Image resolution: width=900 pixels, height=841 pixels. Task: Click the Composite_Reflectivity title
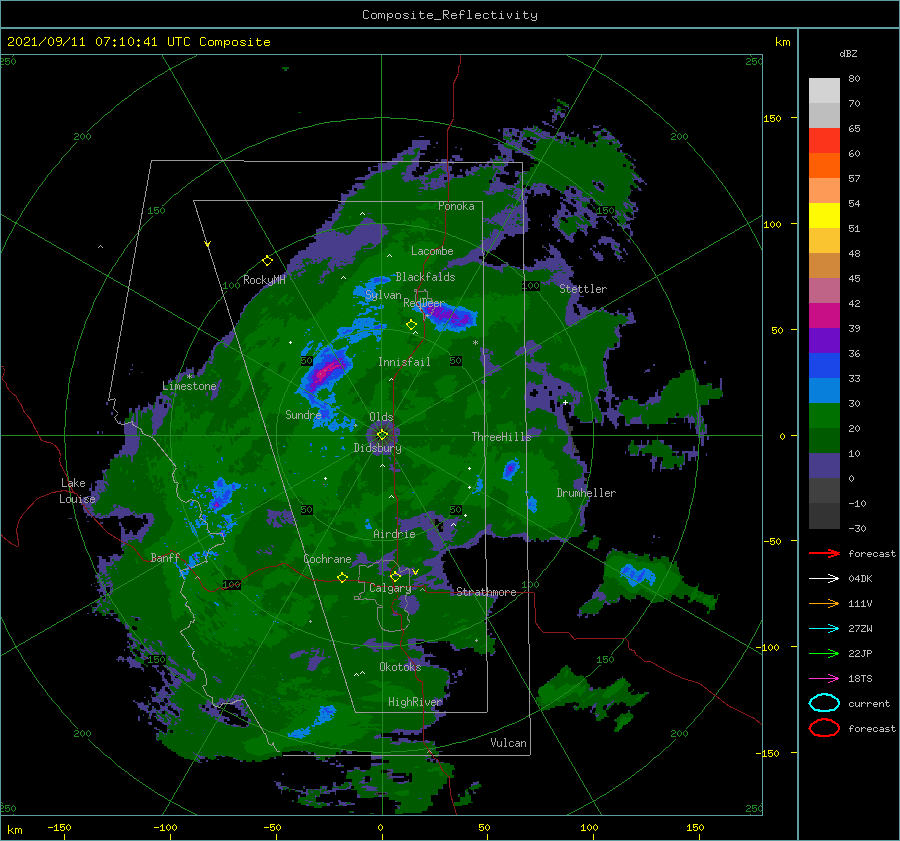coord(450,15)
